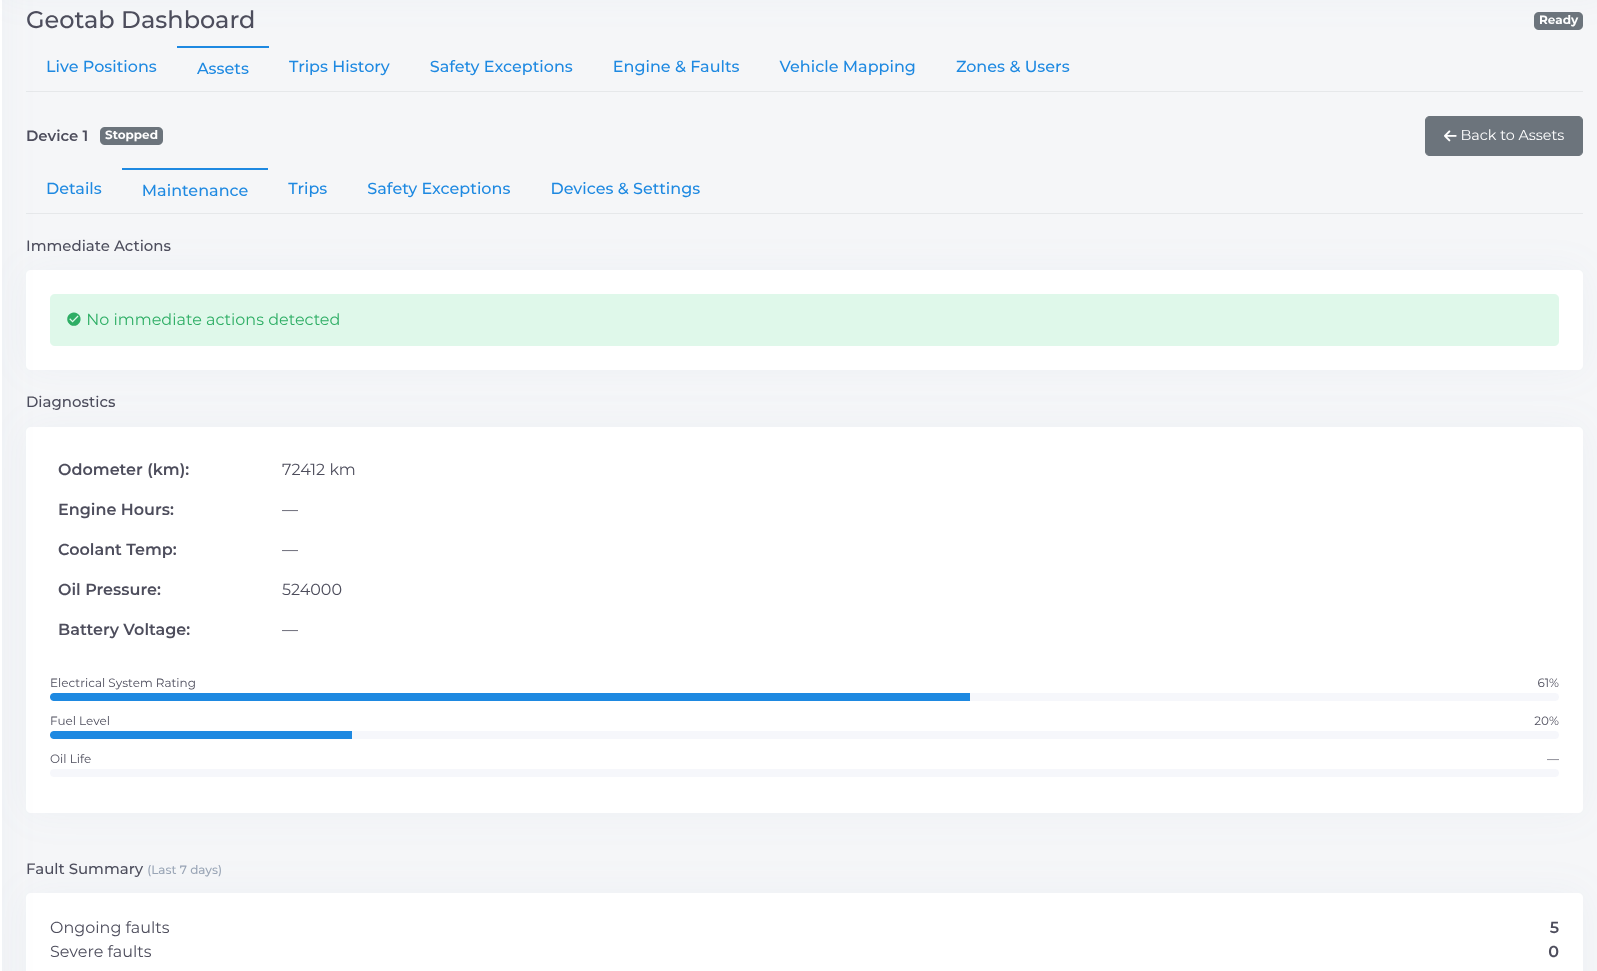This screenshot has height=971, width=1597.
Task: Click the green check-circle icon
Action: 73,320
